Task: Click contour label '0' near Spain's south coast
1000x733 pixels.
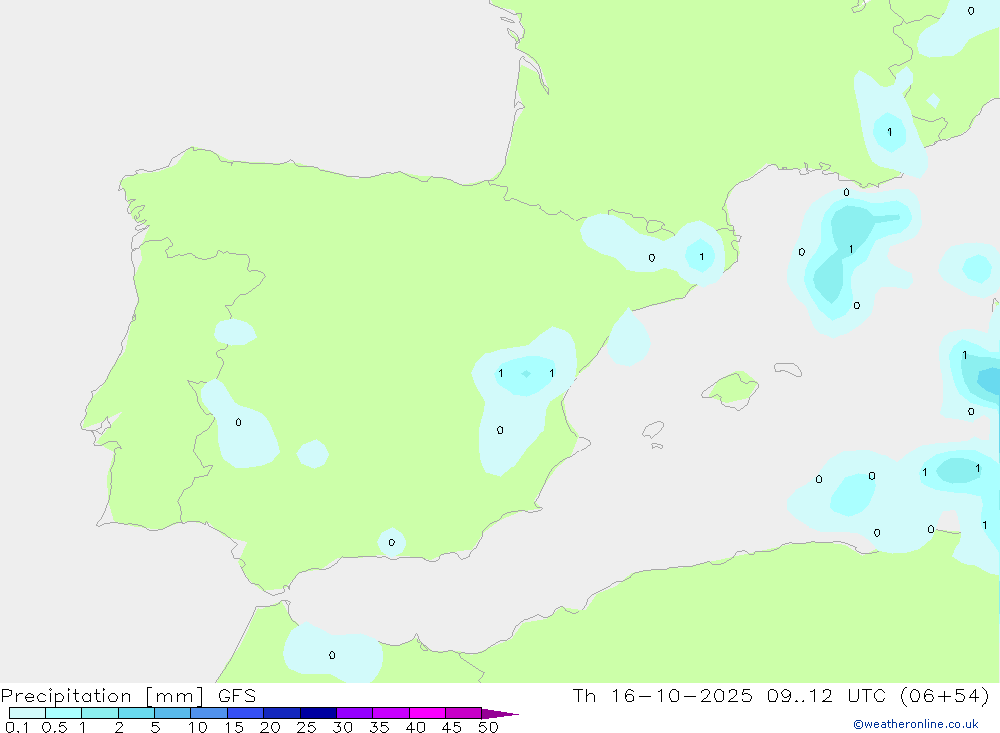Action: click(392, 542)
